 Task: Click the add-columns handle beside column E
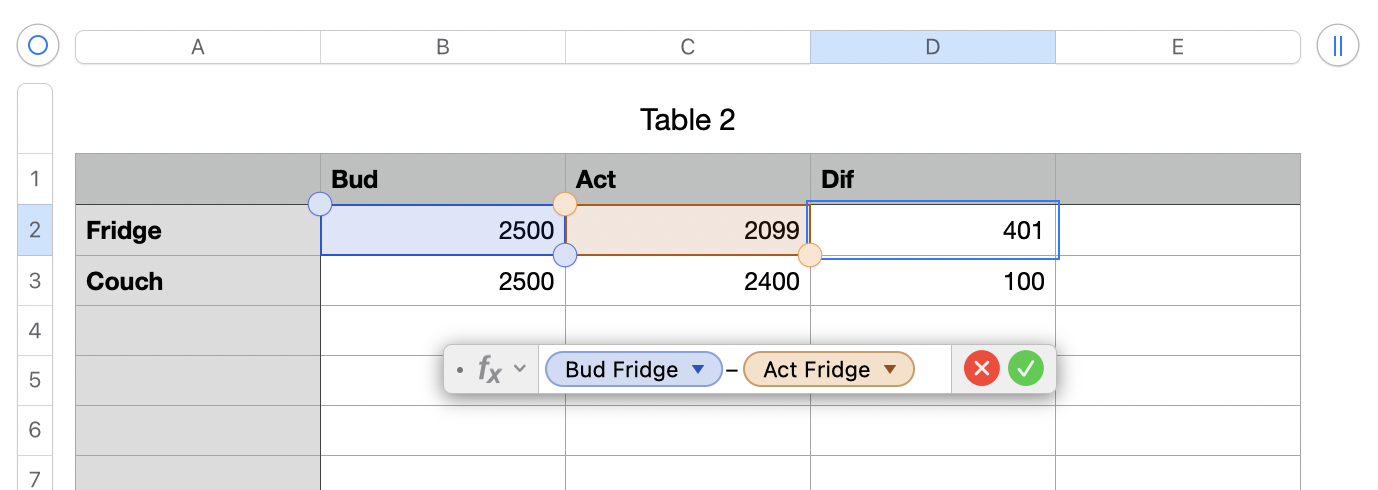[x=1337, y=46]
